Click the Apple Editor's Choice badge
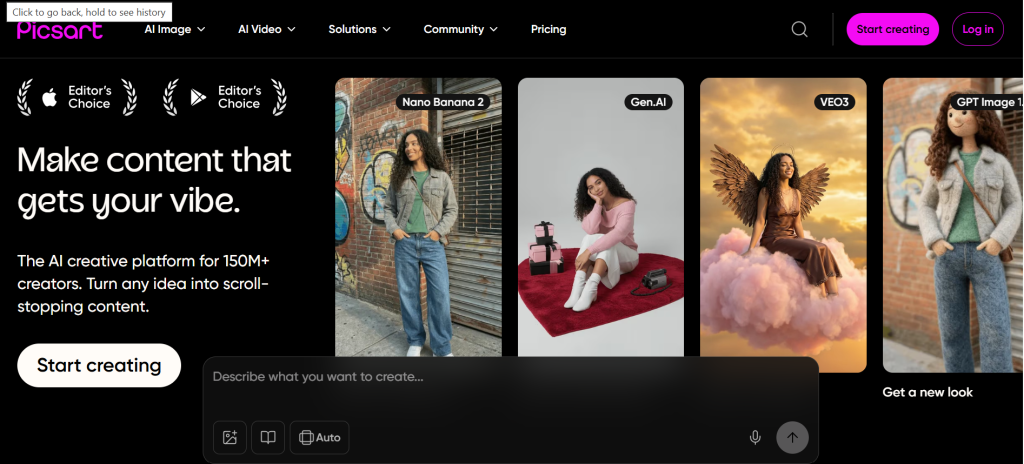 click(78, 97)
